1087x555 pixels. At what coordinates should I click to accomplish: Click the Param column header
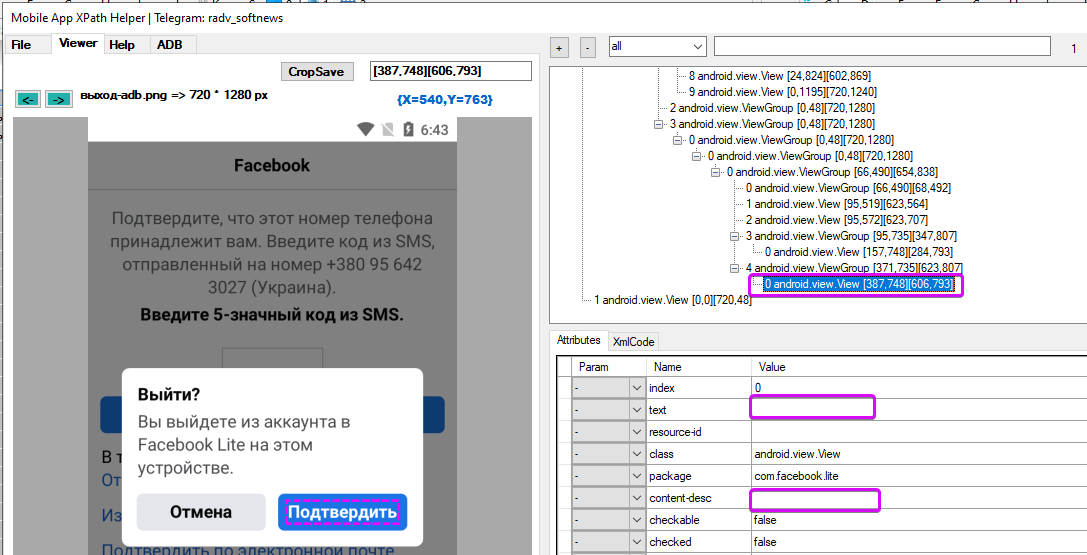[x=609, y=367]
